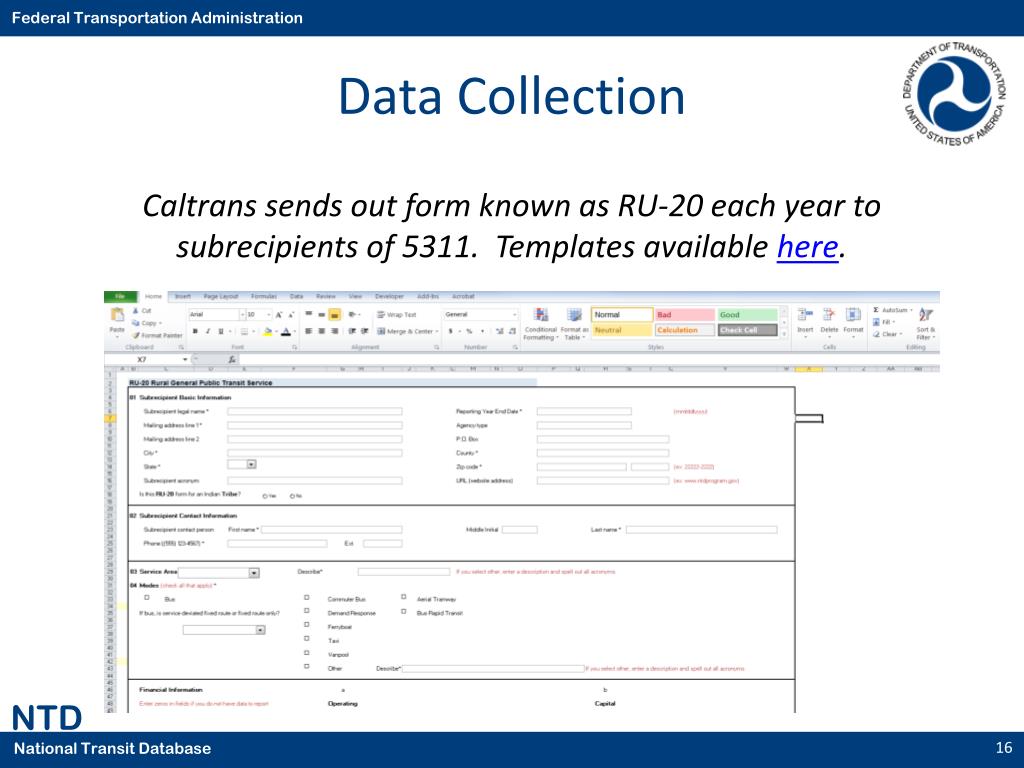Image resolution: width=1024 pixels, height=768 pixels.
Task: Toggle Bold formatting in Font group
Action: [195, 331]
